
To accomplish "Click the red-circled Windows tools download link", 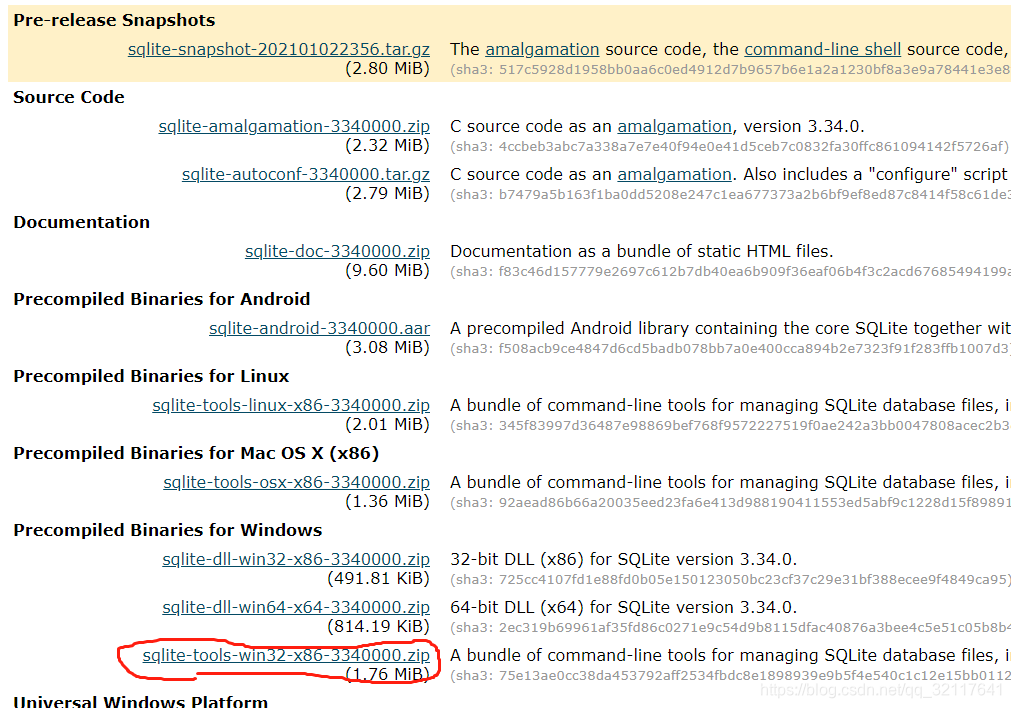I will (x=288, y=657).
